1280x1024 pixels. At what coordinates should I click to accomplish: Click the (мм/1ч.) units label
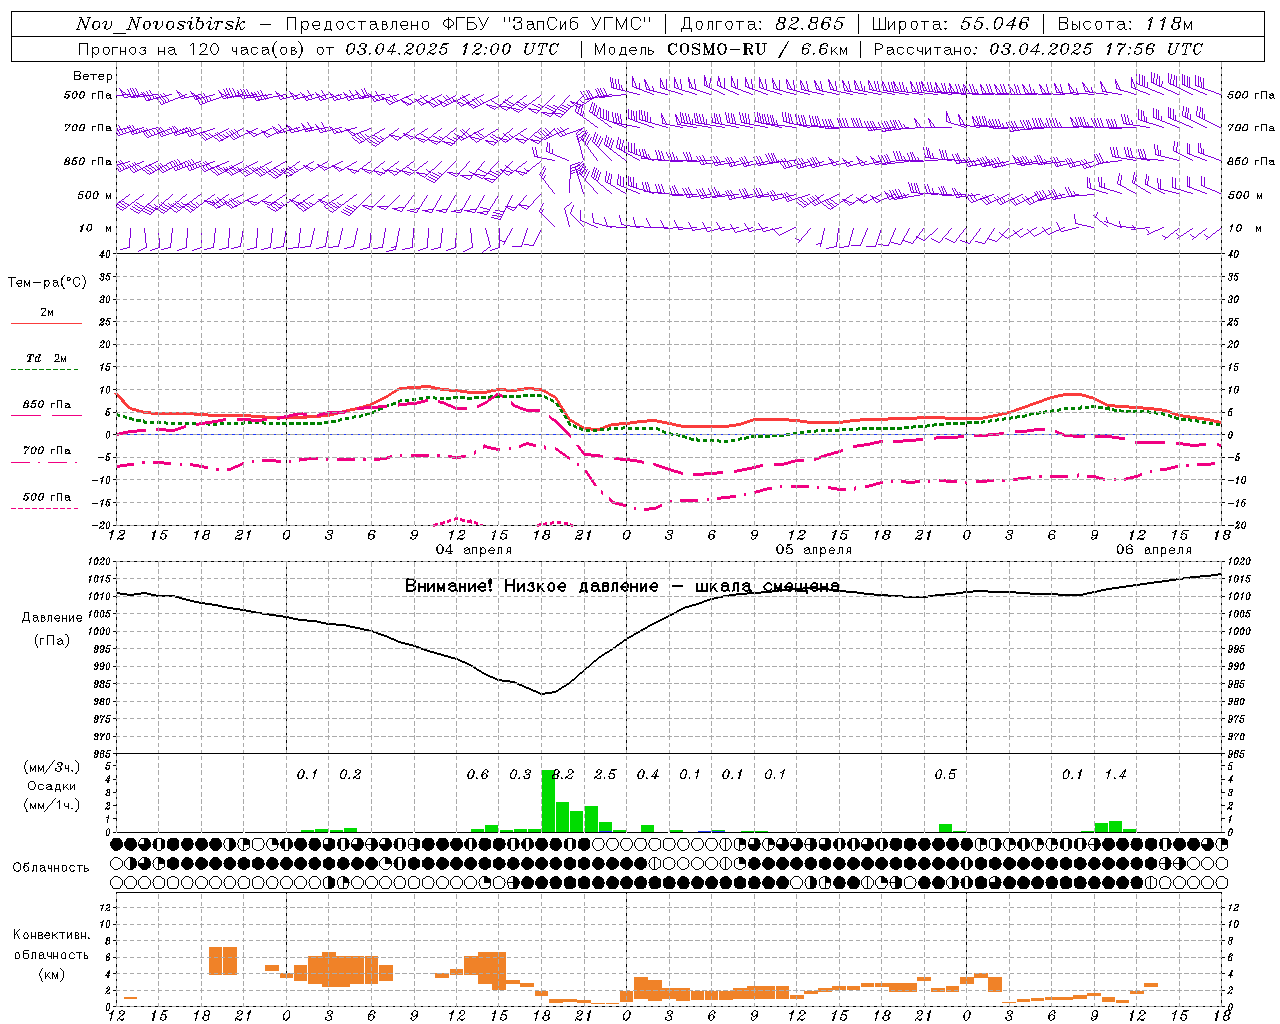(x=52, y=805)
